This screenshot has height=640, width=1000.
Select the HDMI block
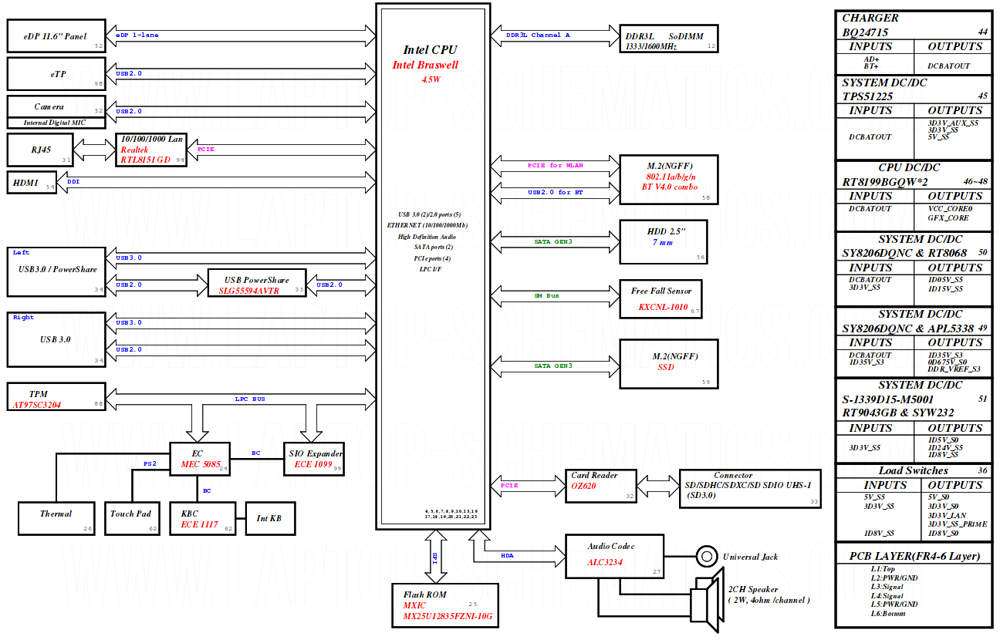click(32, 182)
